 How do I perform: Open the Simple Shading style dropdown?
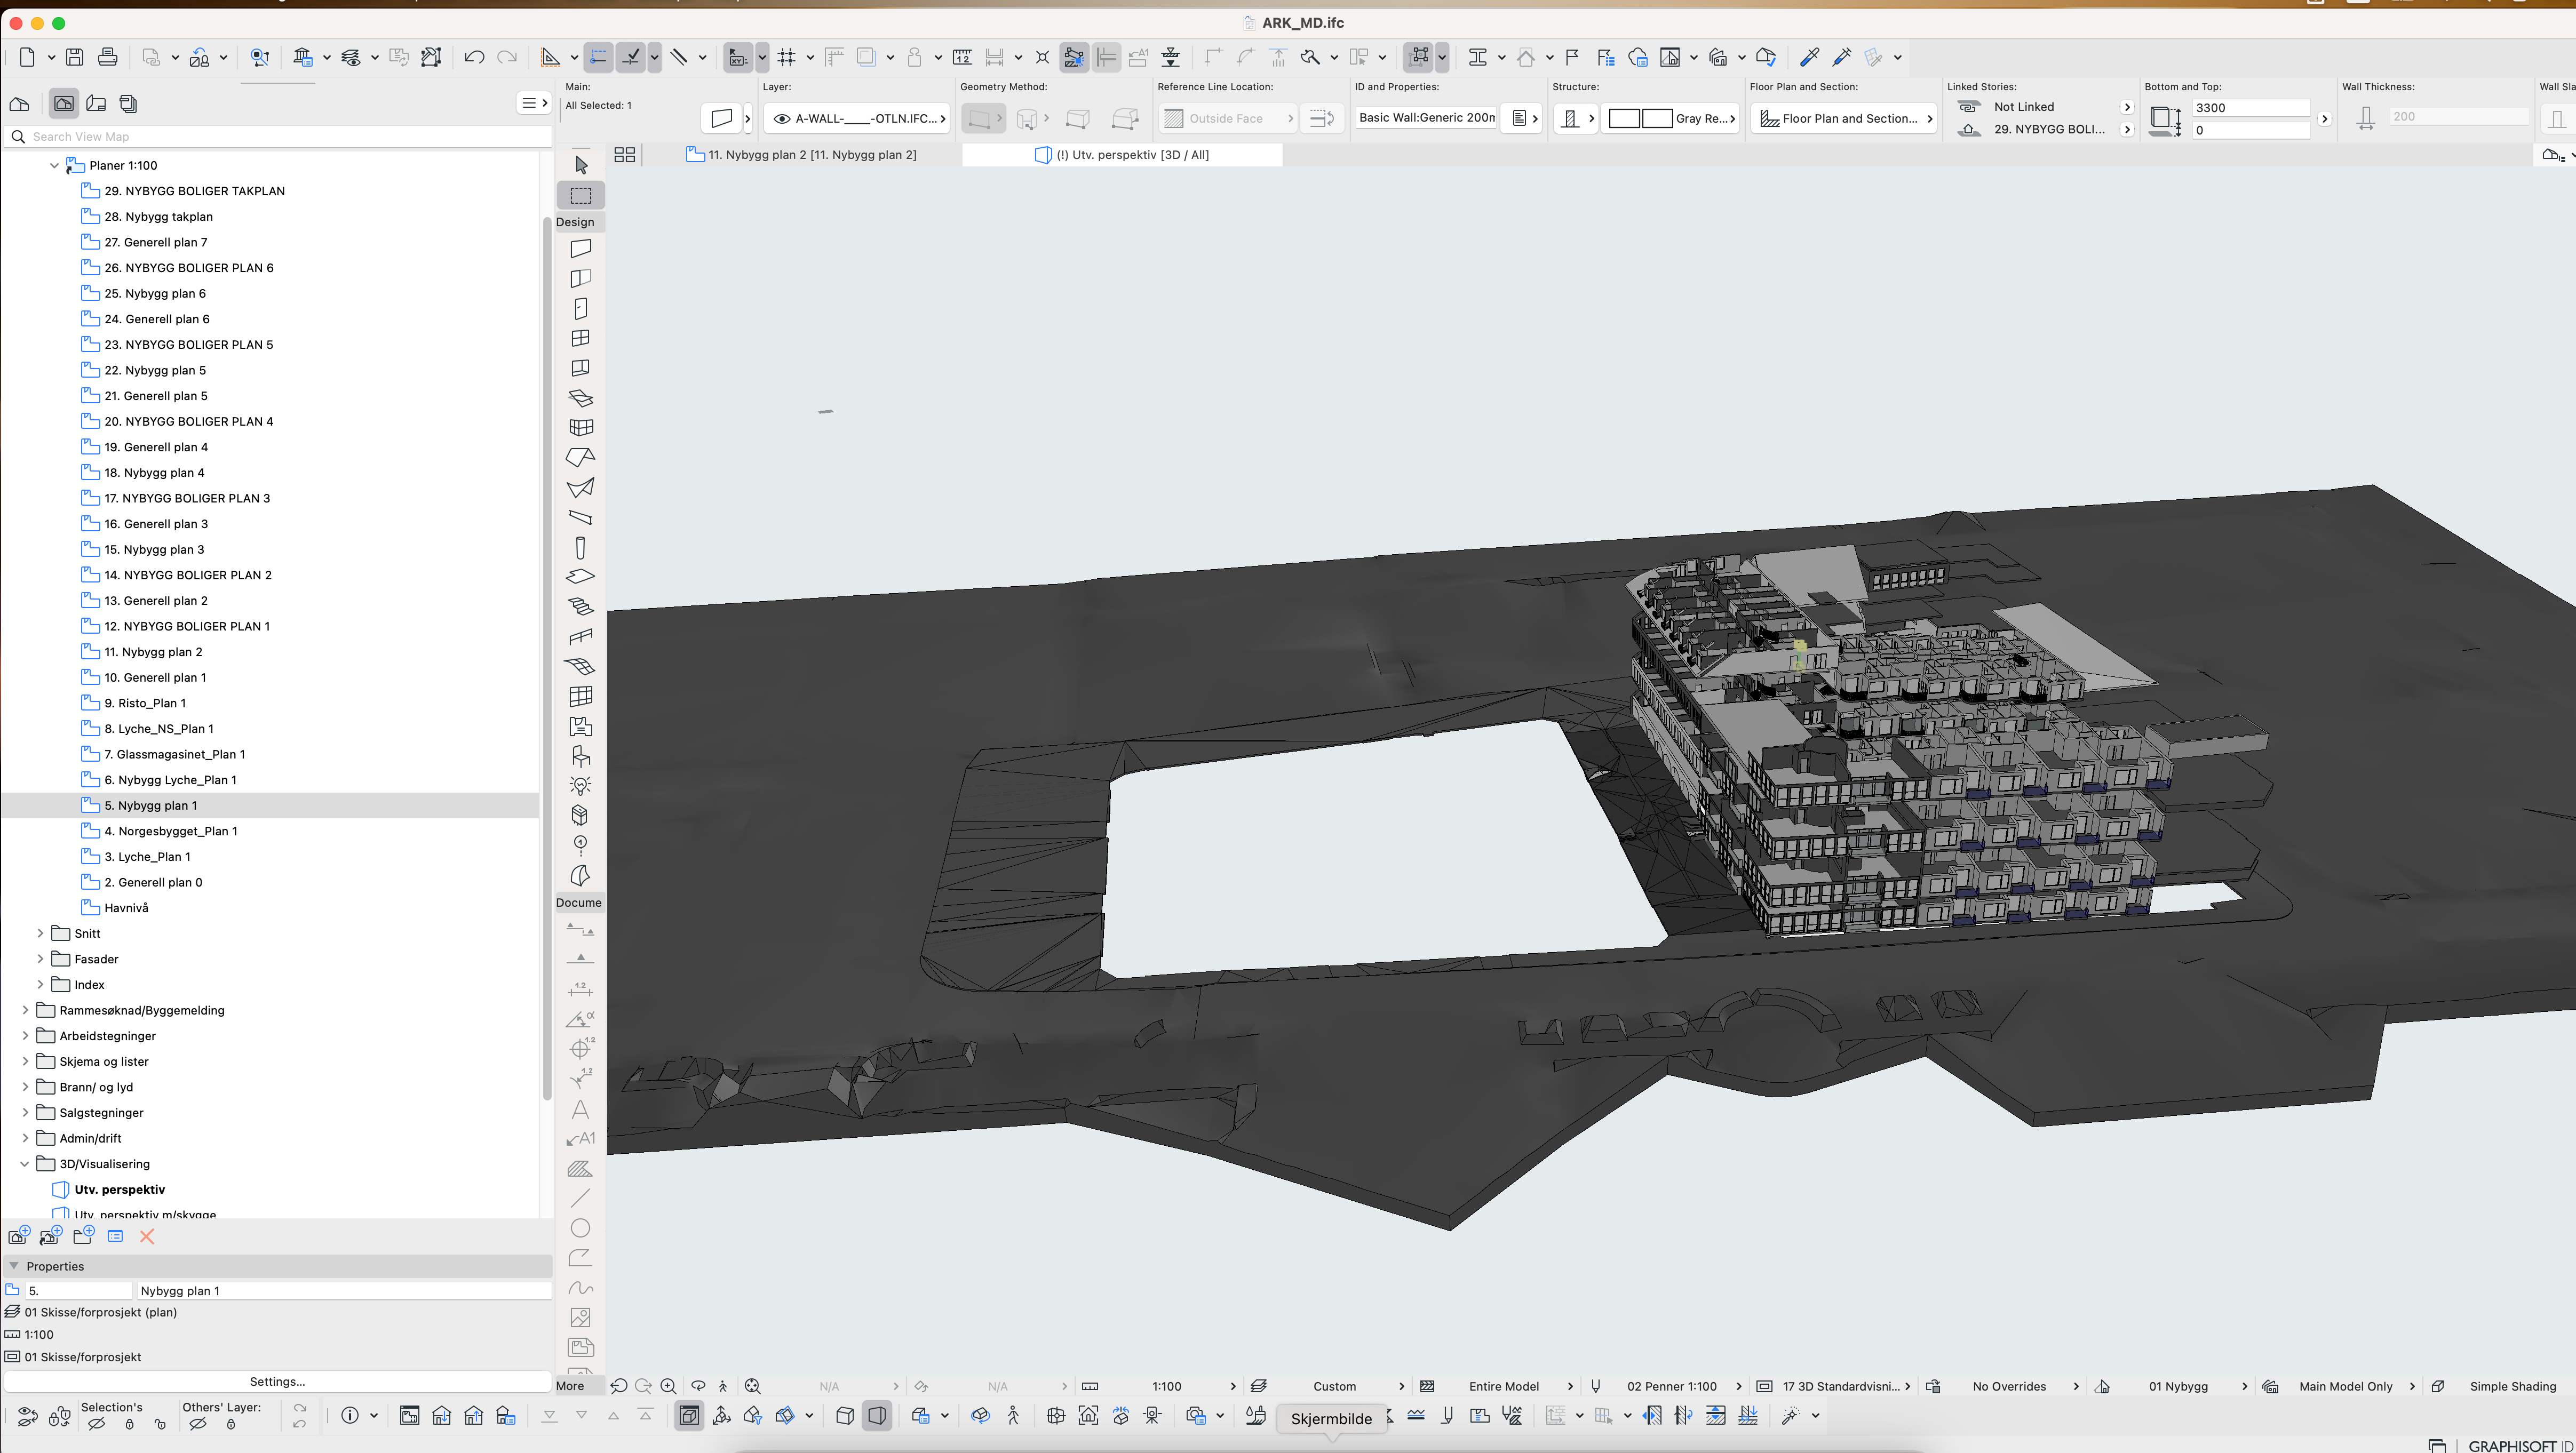[x=2511, y=1386]
